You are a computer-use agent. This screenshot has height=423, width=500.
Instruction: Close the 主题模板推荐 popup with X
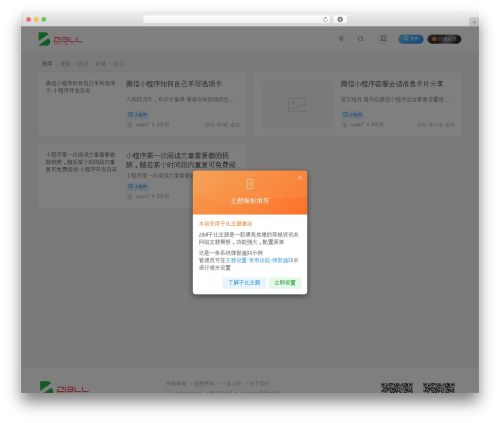300,178
